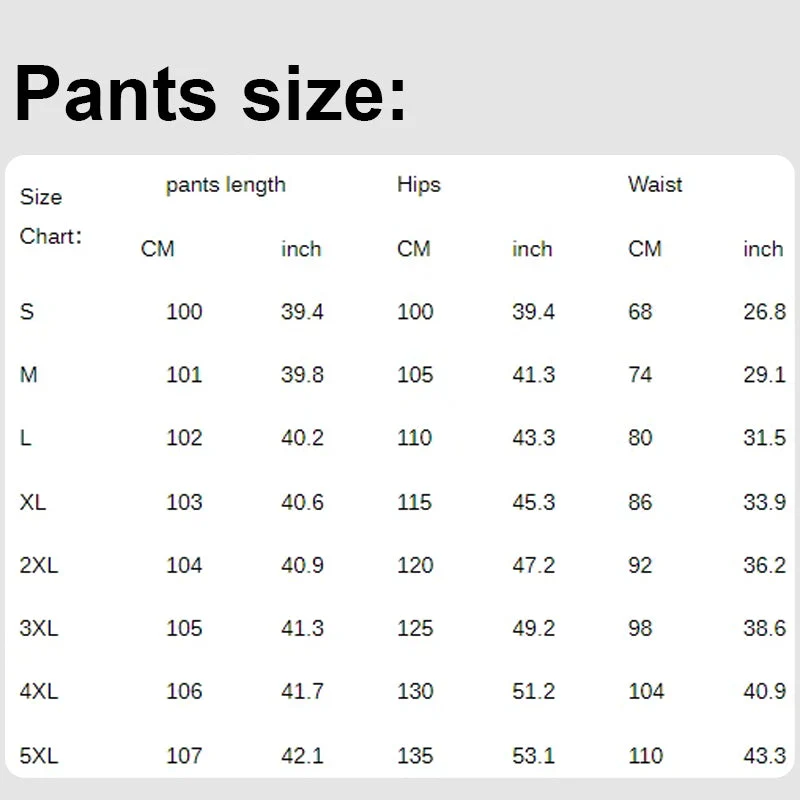Click the M size row label
The image size is (800, 800).
(28, 375)
